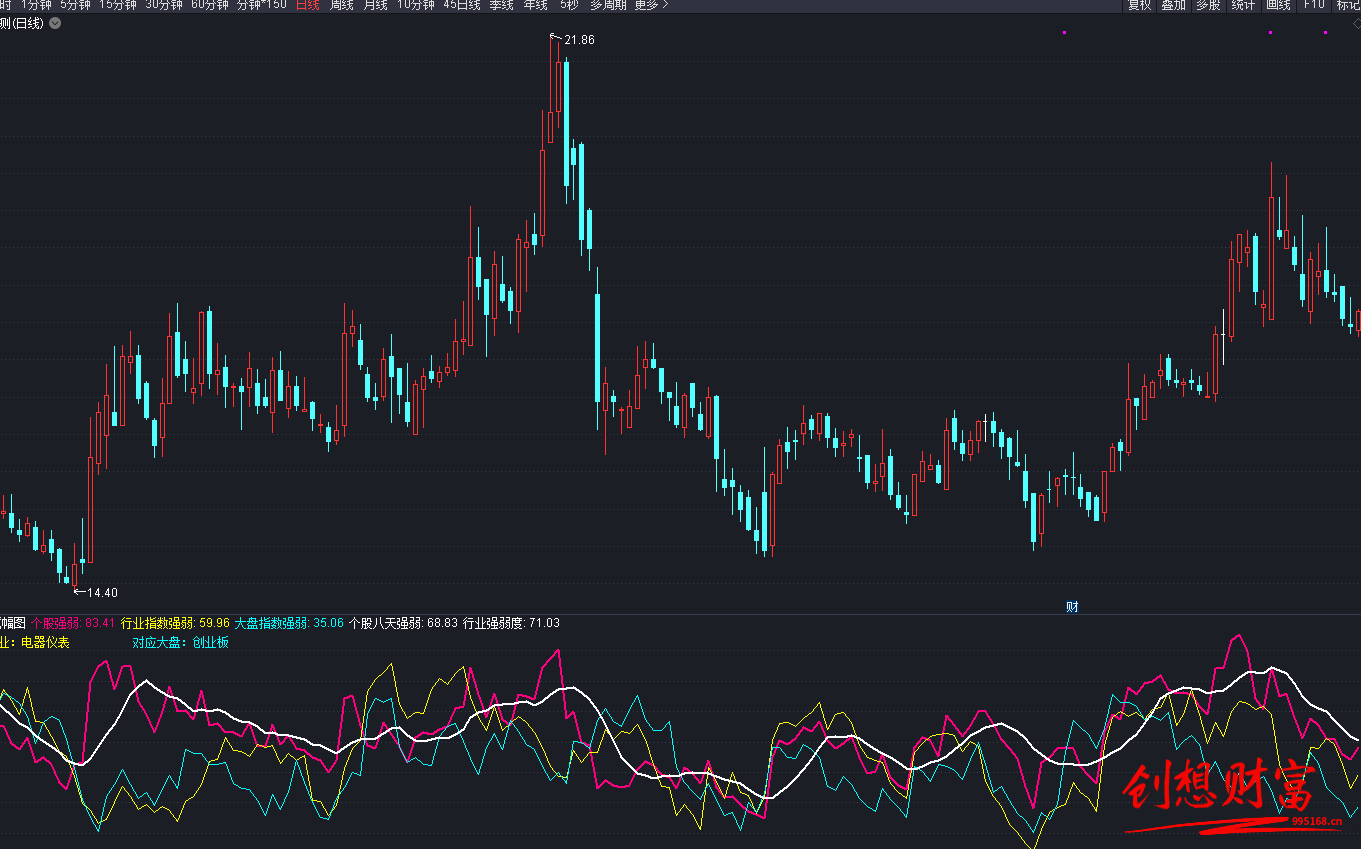
Task: Expand the 更多 periods menu
Action: pyautogui.click(x=652, y=5)
